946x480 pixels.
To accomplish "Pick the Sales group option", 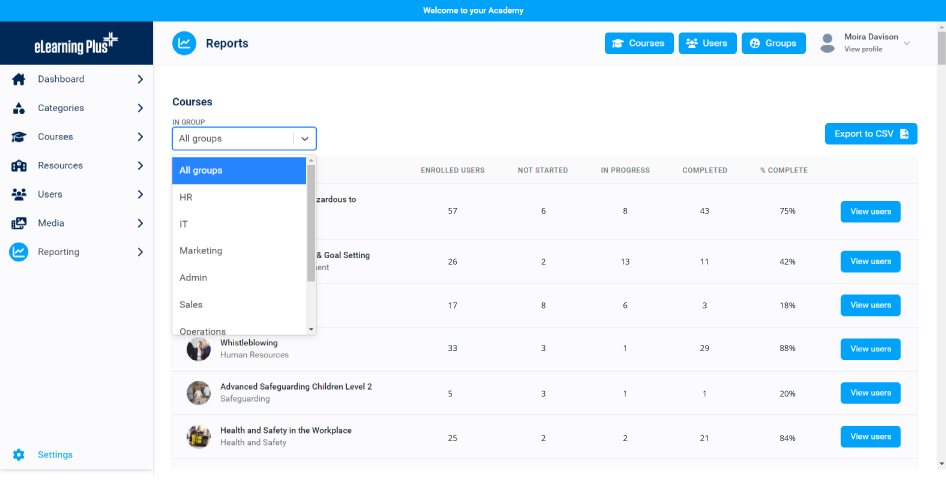I will coord(191,305).
